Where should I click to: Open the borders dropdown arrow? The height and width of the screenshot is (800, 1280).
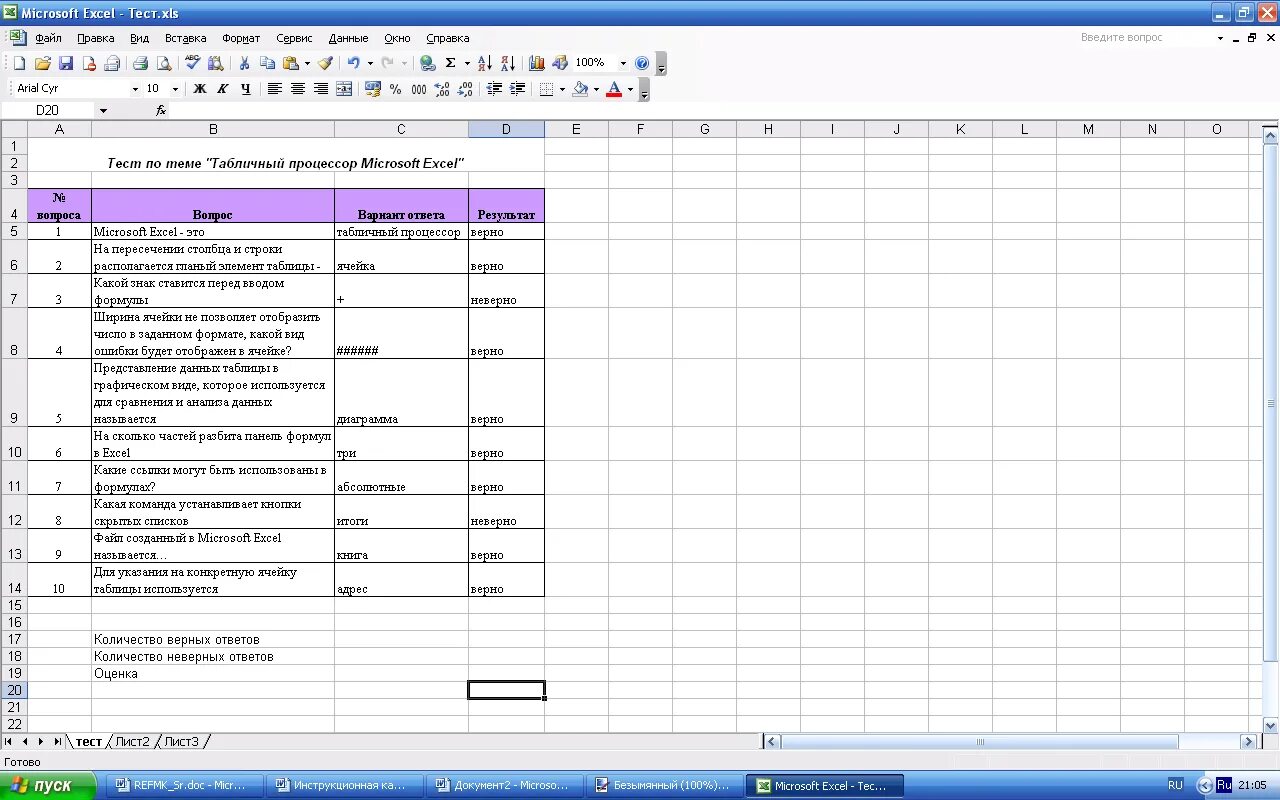(x=562, y=89)
